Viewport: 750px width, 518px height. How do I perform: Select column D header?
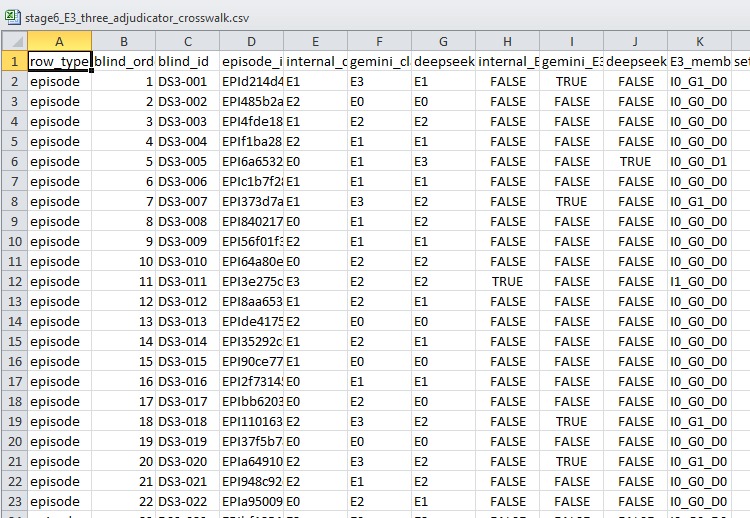click(252, 41)
